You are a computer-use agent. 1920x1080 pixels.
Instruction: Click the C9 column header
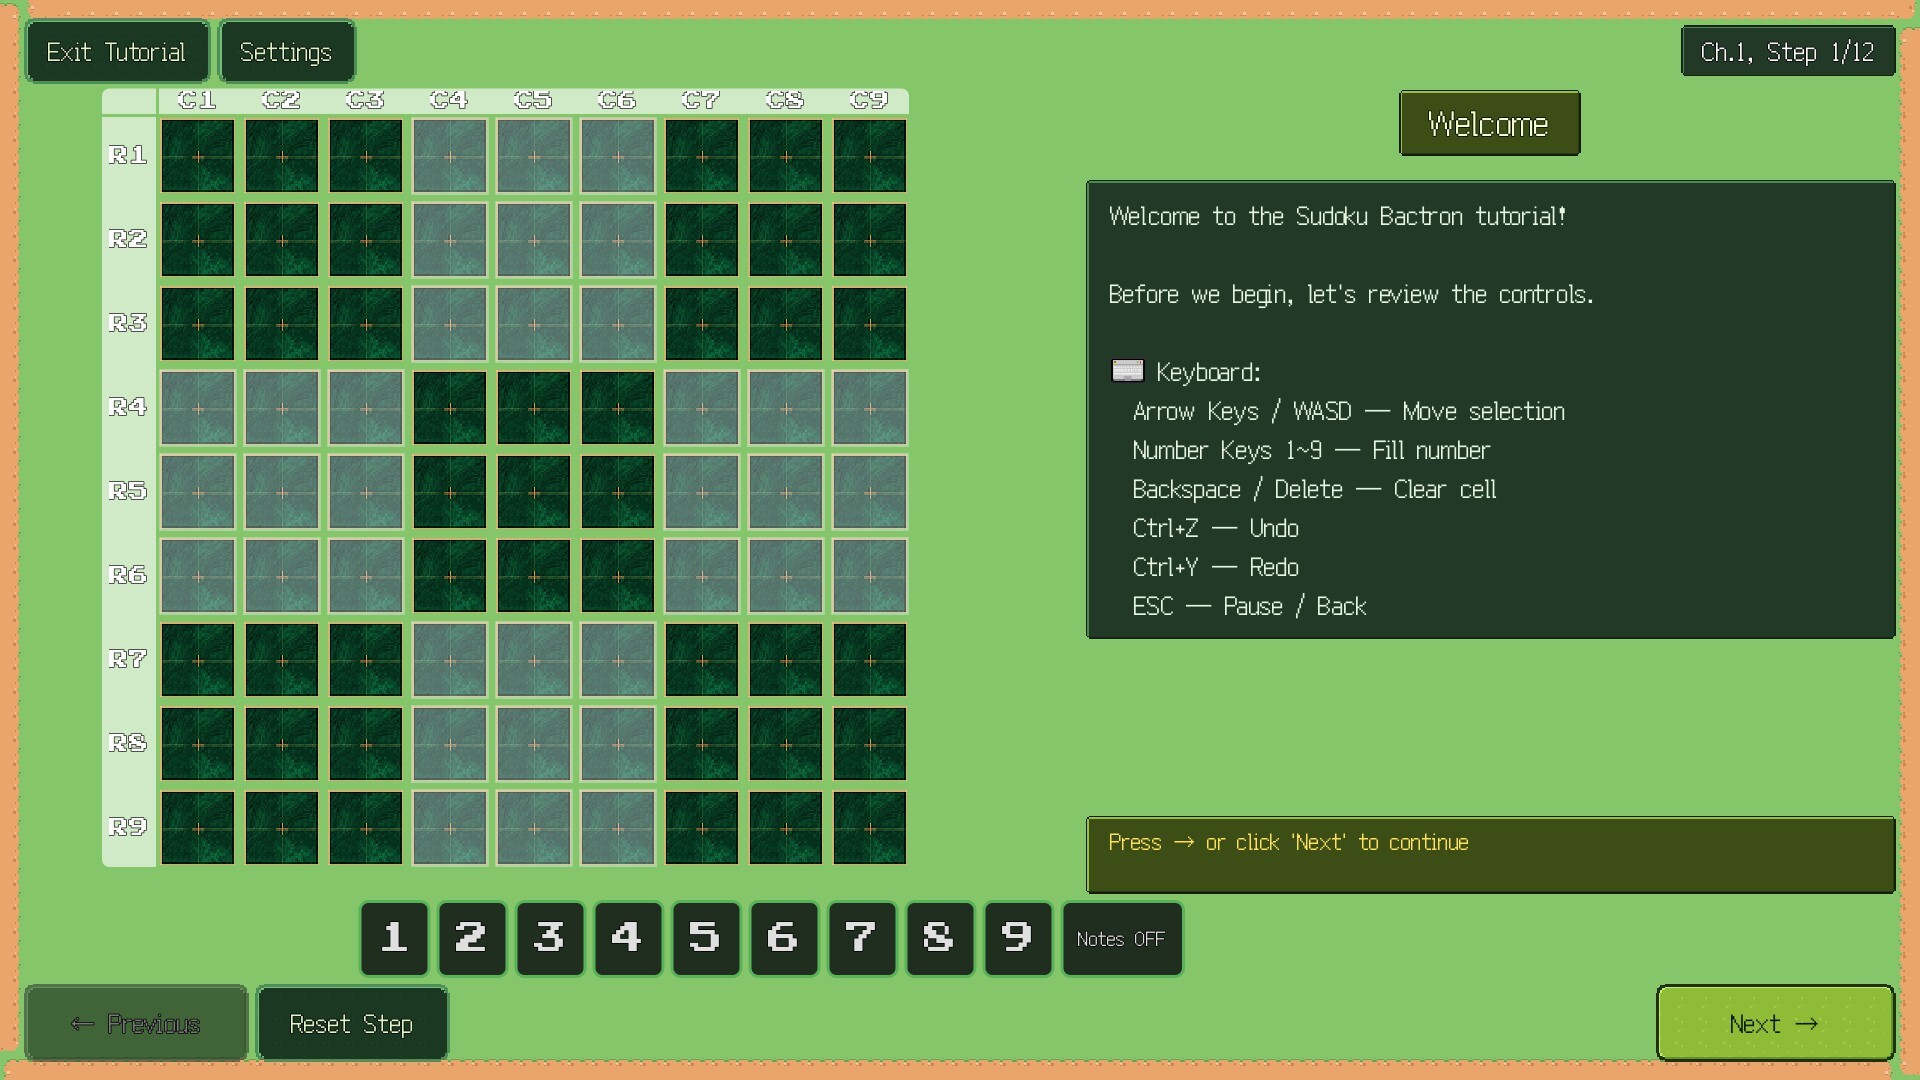click(x=869, y=100)
